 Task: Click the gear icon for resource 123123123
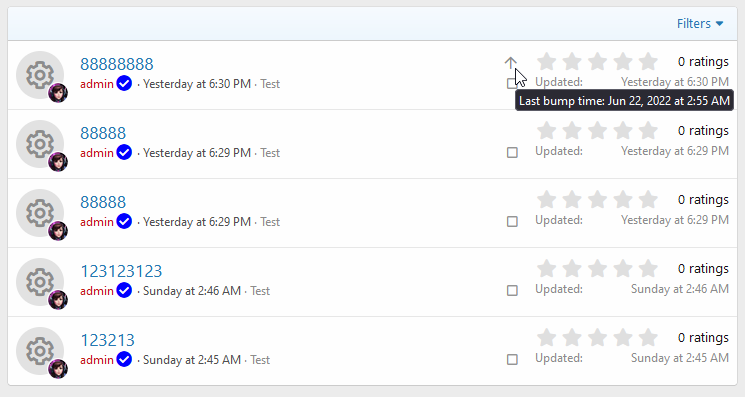pos(40,282)
